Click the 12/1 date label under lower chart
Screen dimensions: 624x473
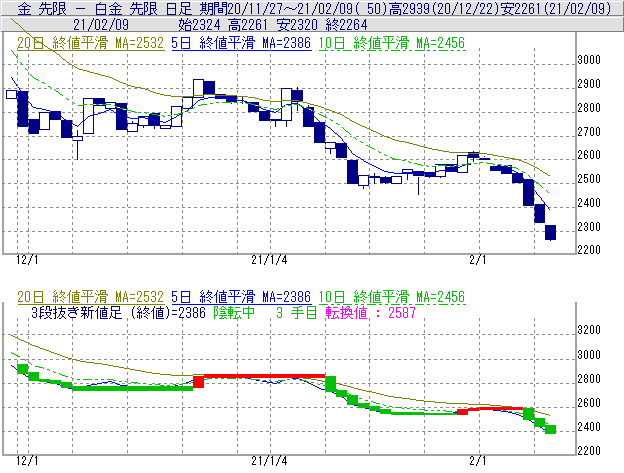point(27,461)
